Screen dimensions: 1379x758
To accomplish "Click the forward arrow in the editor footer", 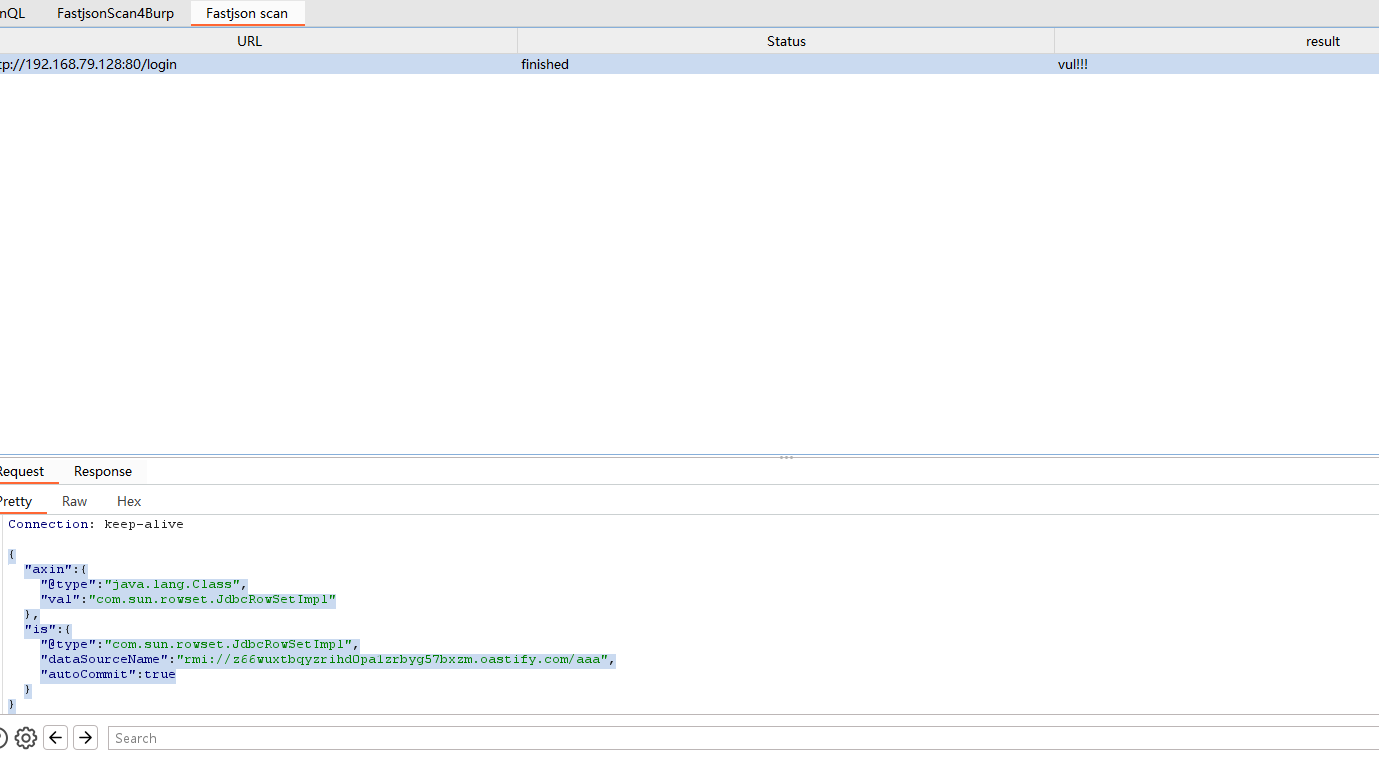I will click(x=85, y=737).
